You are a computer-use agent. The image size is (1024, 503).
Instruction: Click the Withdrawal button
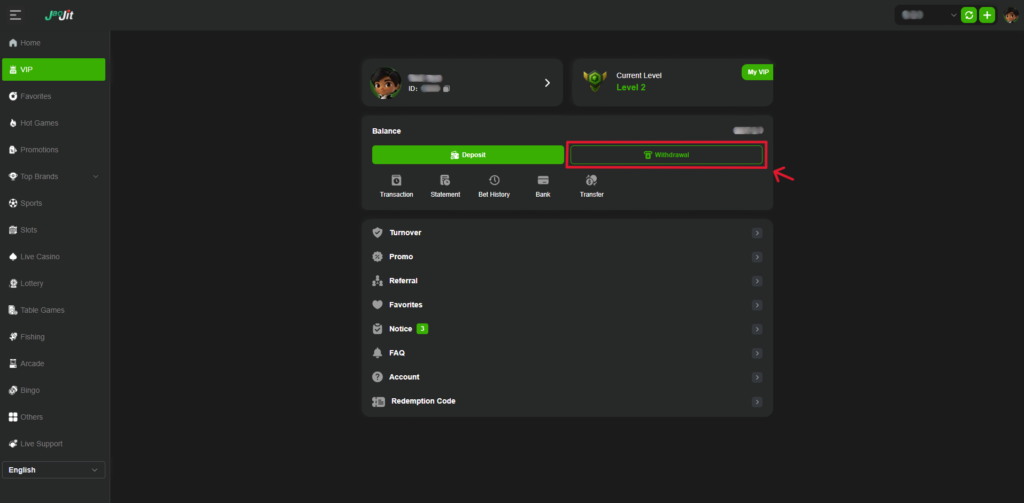(666, 155)
